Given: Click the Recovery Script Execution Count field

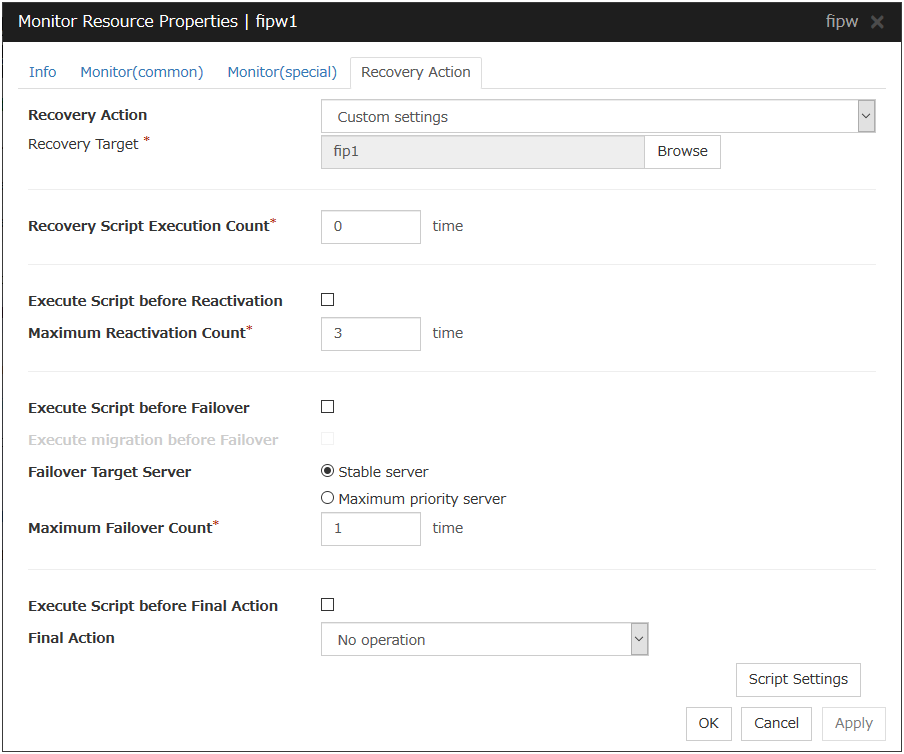Looking at the screenshot, I should point(370,227).
